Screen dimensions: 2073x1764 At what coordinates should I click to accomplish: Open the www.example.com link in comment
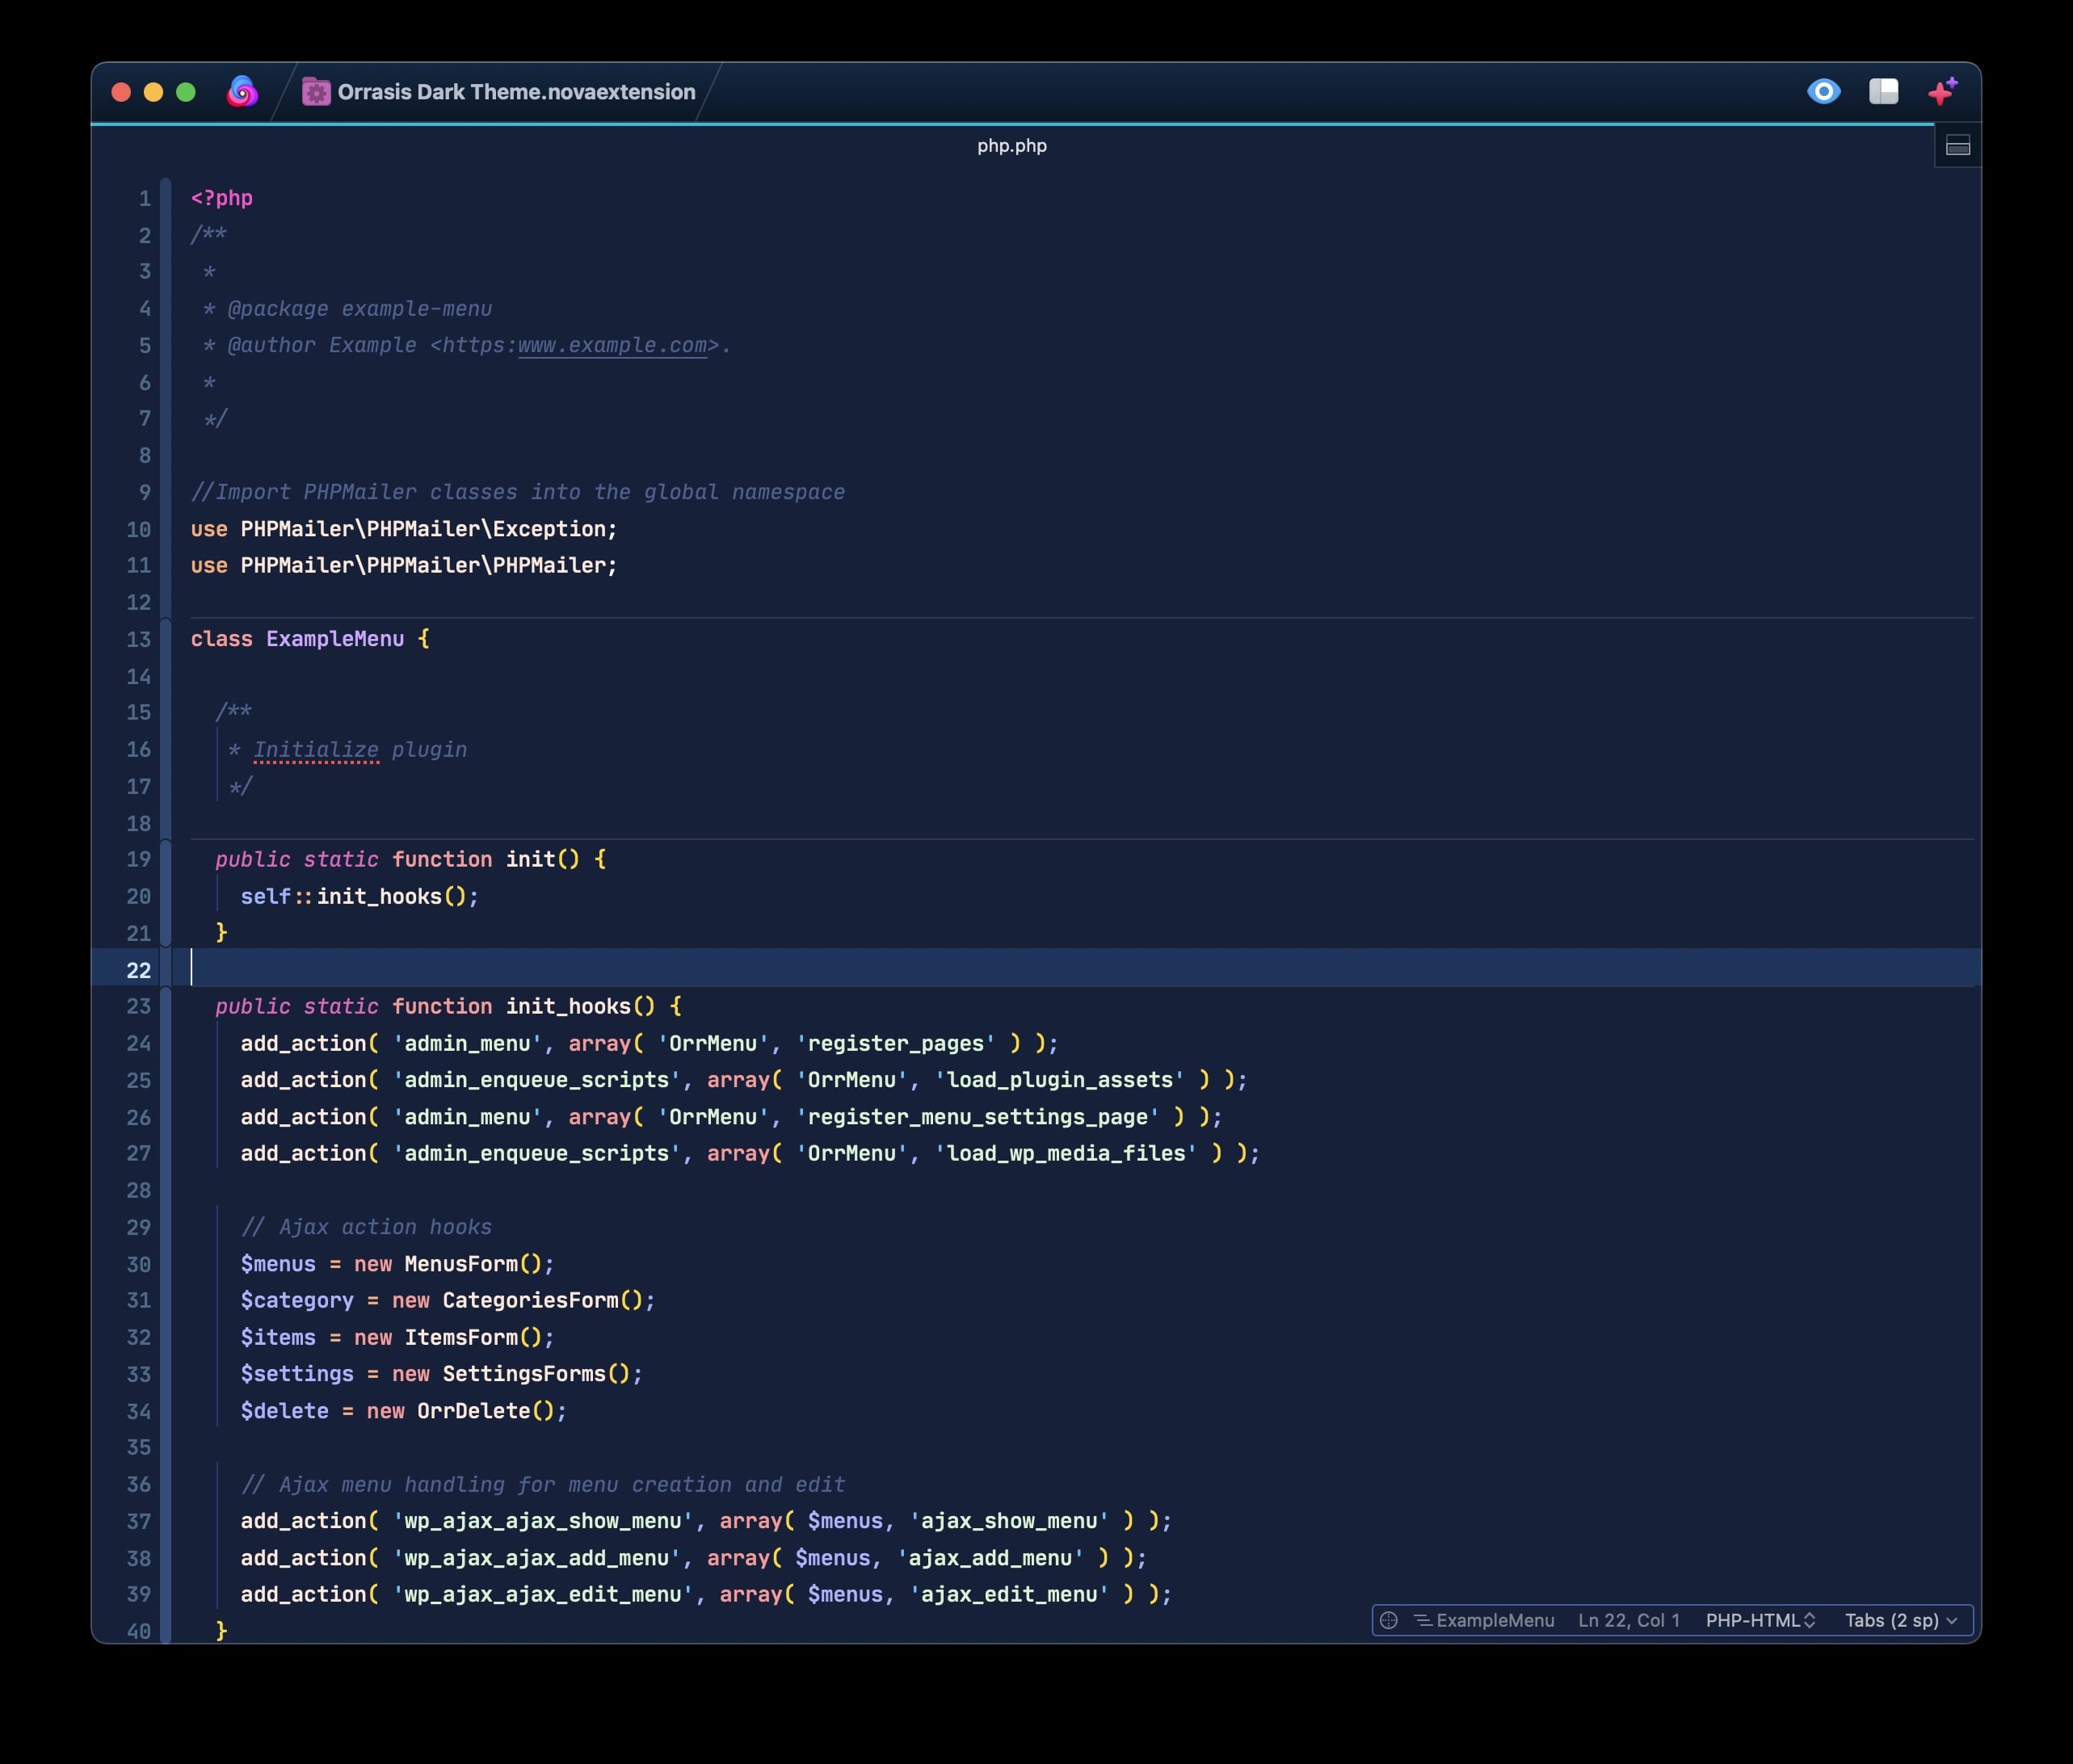(x=611, y=346)
